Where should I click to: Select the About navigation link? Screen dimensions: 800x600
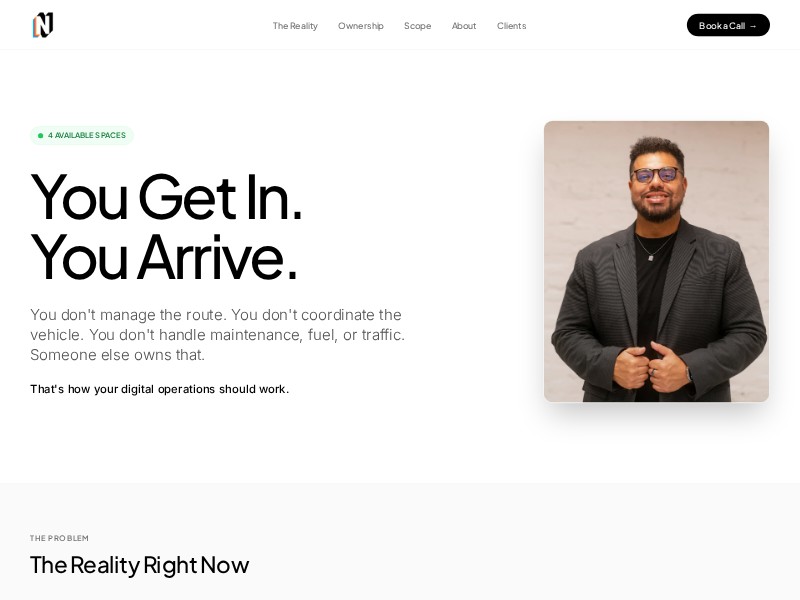[x=464, y=26]
